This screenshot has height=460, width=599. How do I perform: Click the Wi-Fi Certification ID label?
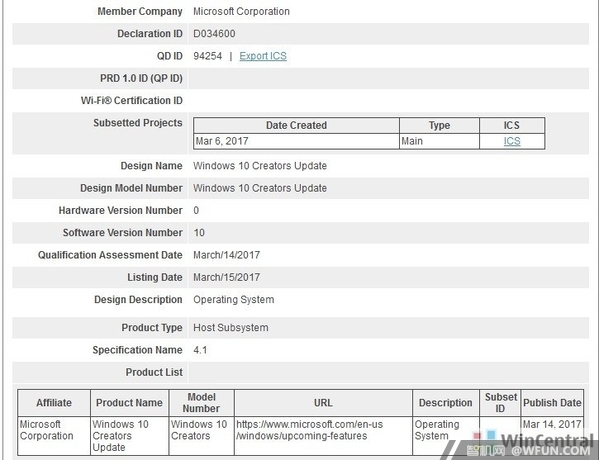pyautogui.click(x=131, y=100)
